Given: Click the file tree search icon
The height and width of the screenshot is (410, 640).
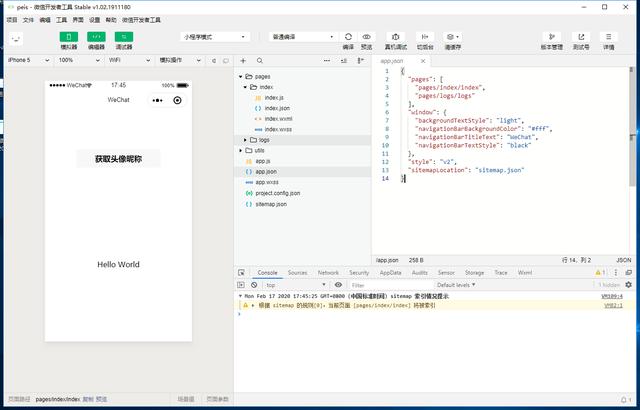Looking at the screenshot, I should point(260,61).
